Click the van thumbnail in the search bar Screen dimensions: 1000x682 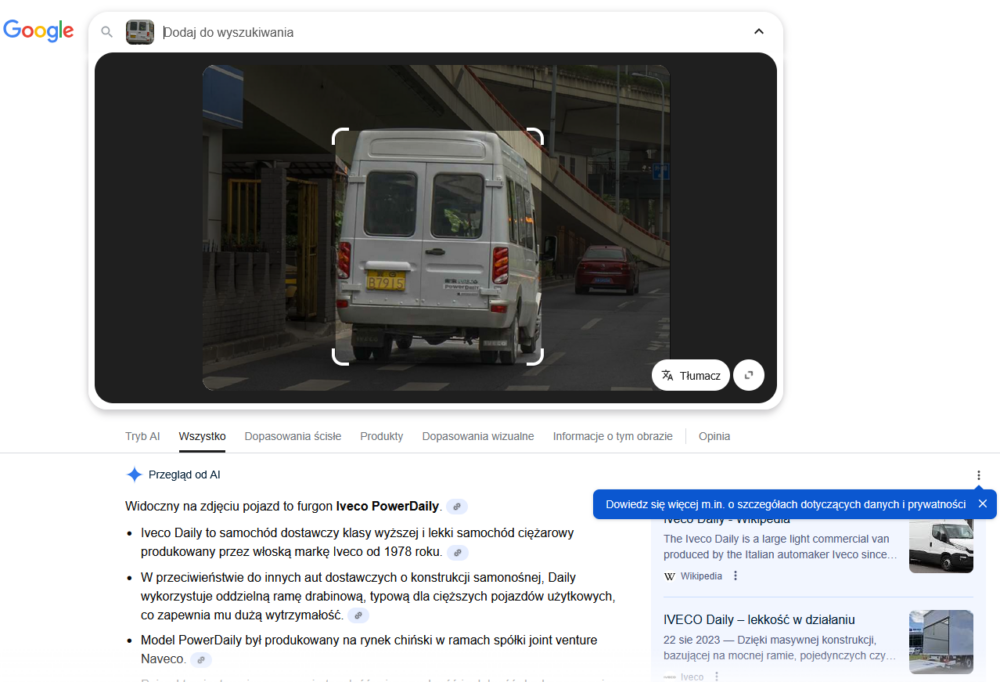pyautogui.click(x=140, y=32)
